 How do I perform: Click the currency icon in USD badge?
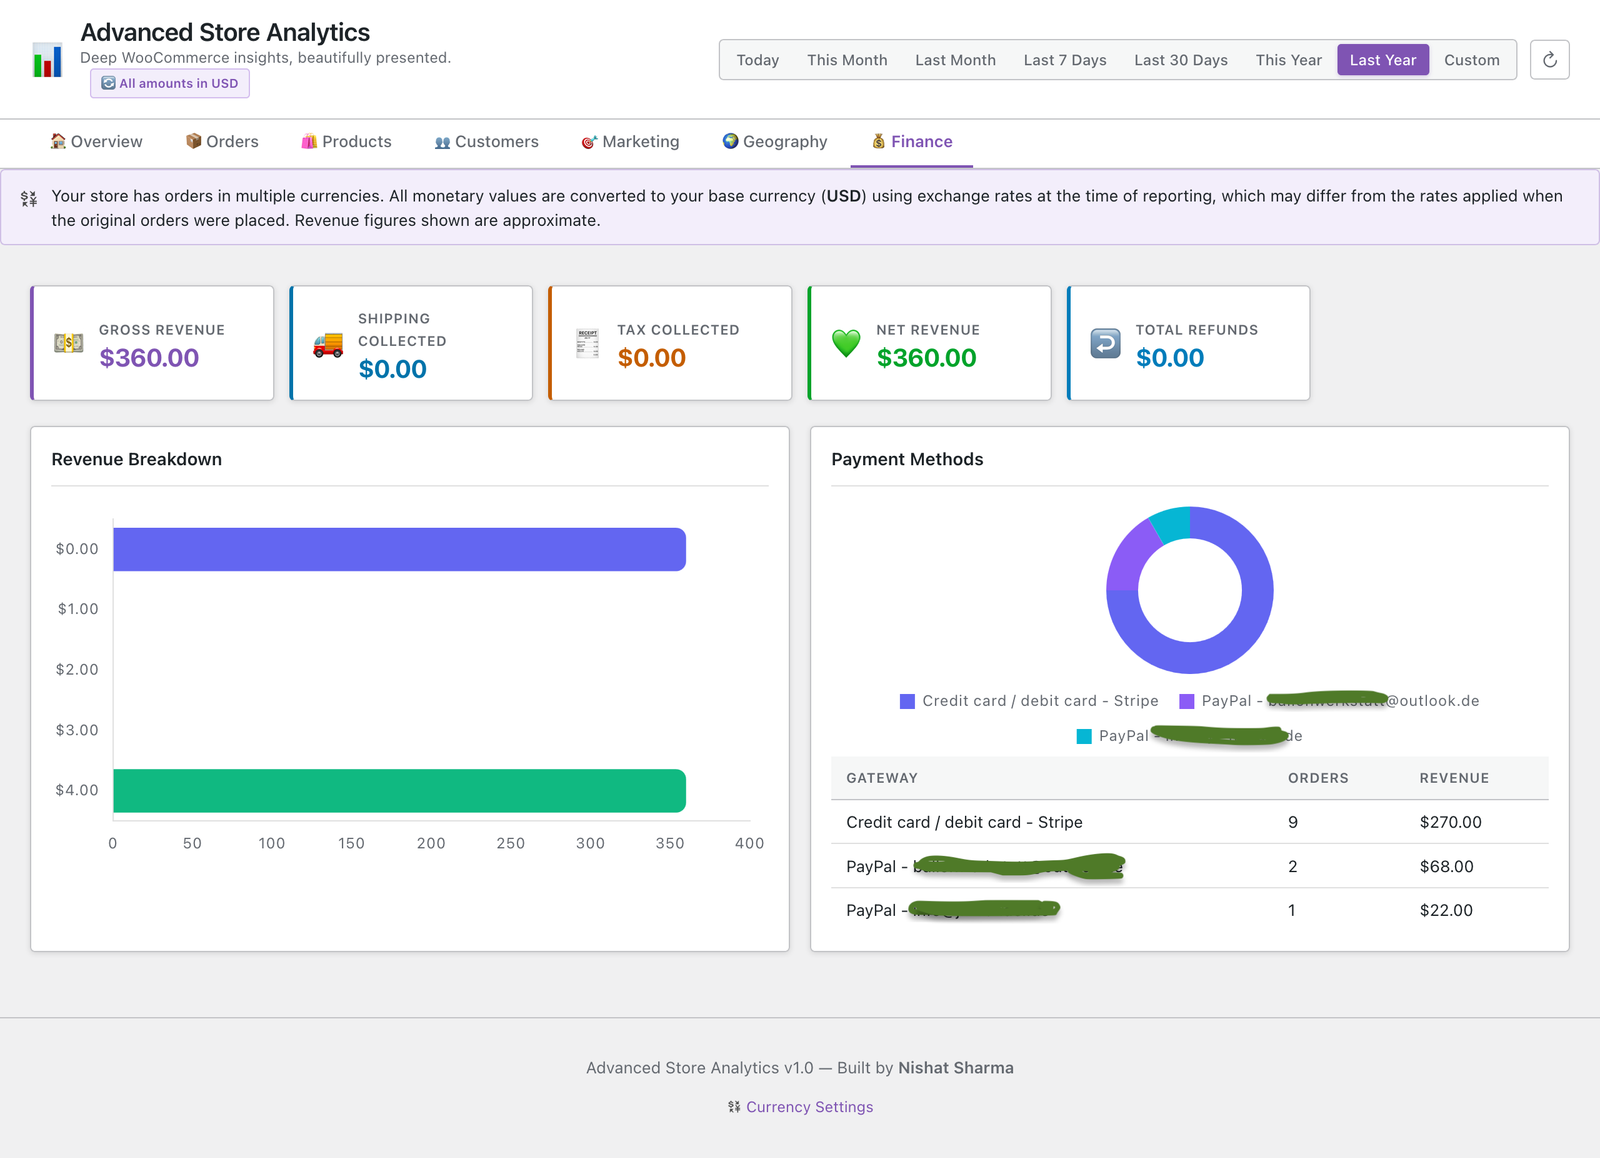click(108, 83)
